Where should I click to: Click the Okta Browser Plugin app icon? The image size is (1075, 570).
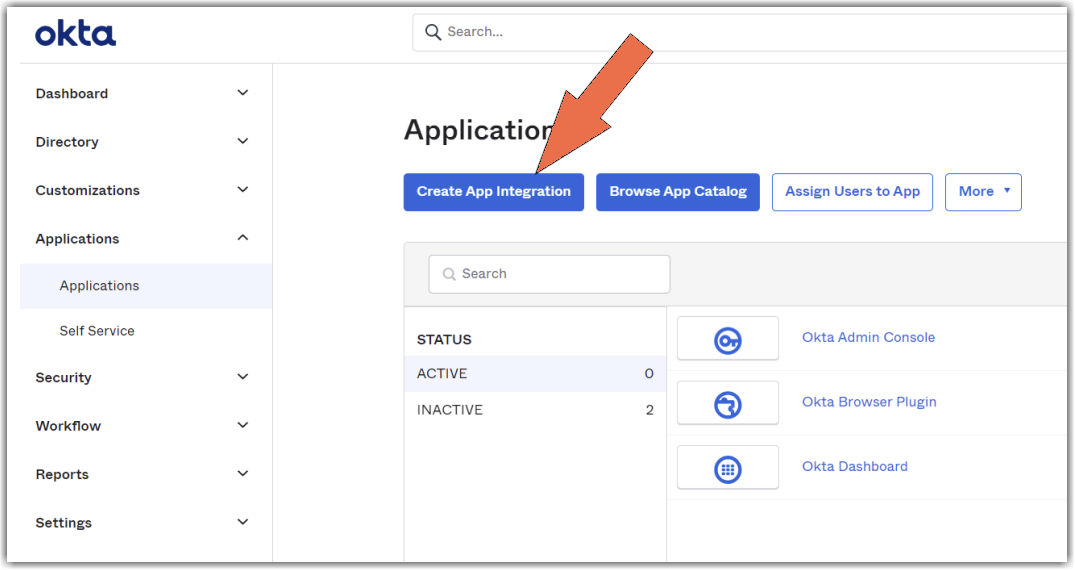coord(727,405)
